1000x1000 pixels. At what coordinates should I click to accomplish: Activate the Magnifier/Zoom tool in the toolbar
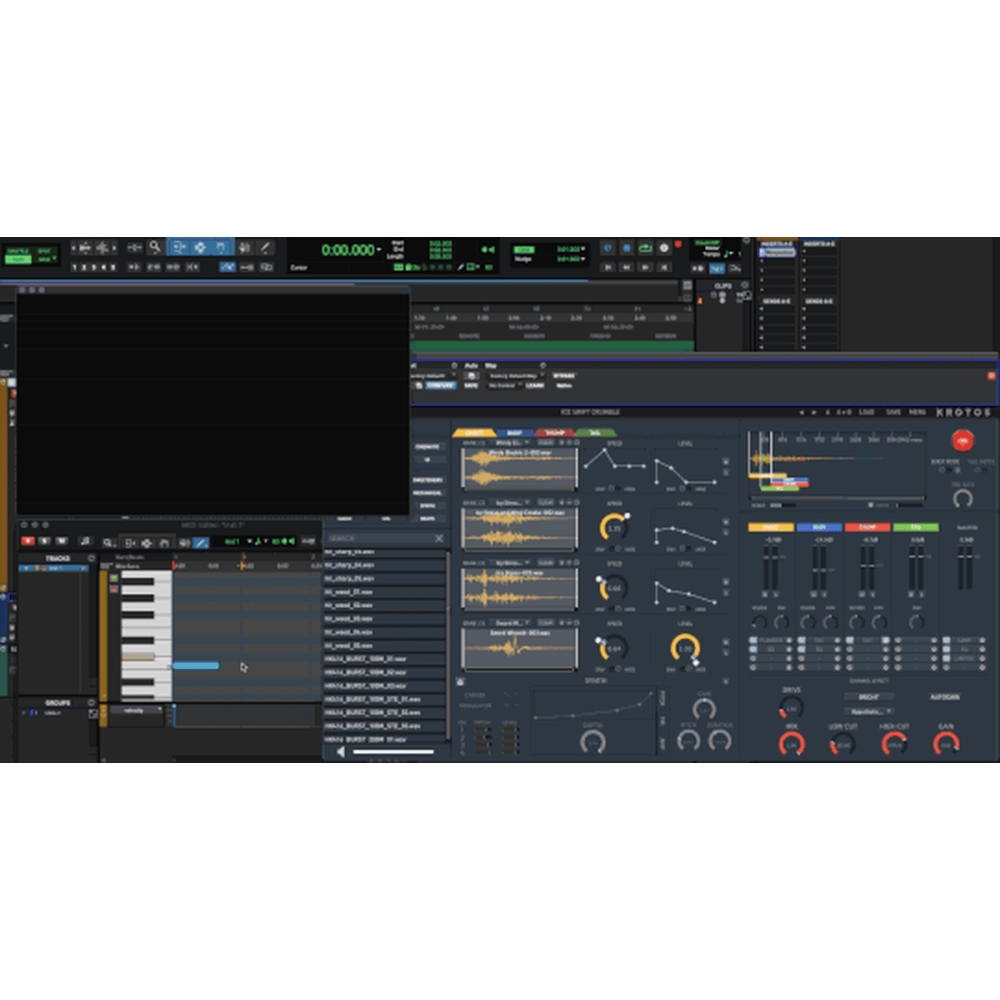click(x=155, y=246)
